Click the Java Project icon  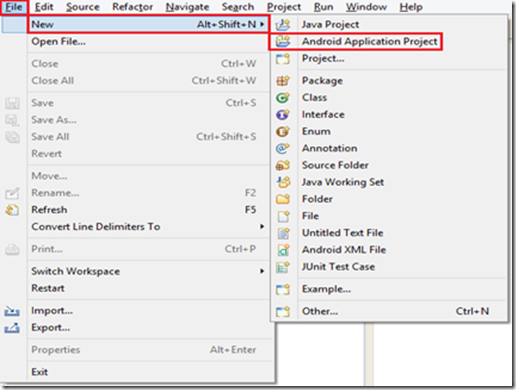(x=283, y=24)
